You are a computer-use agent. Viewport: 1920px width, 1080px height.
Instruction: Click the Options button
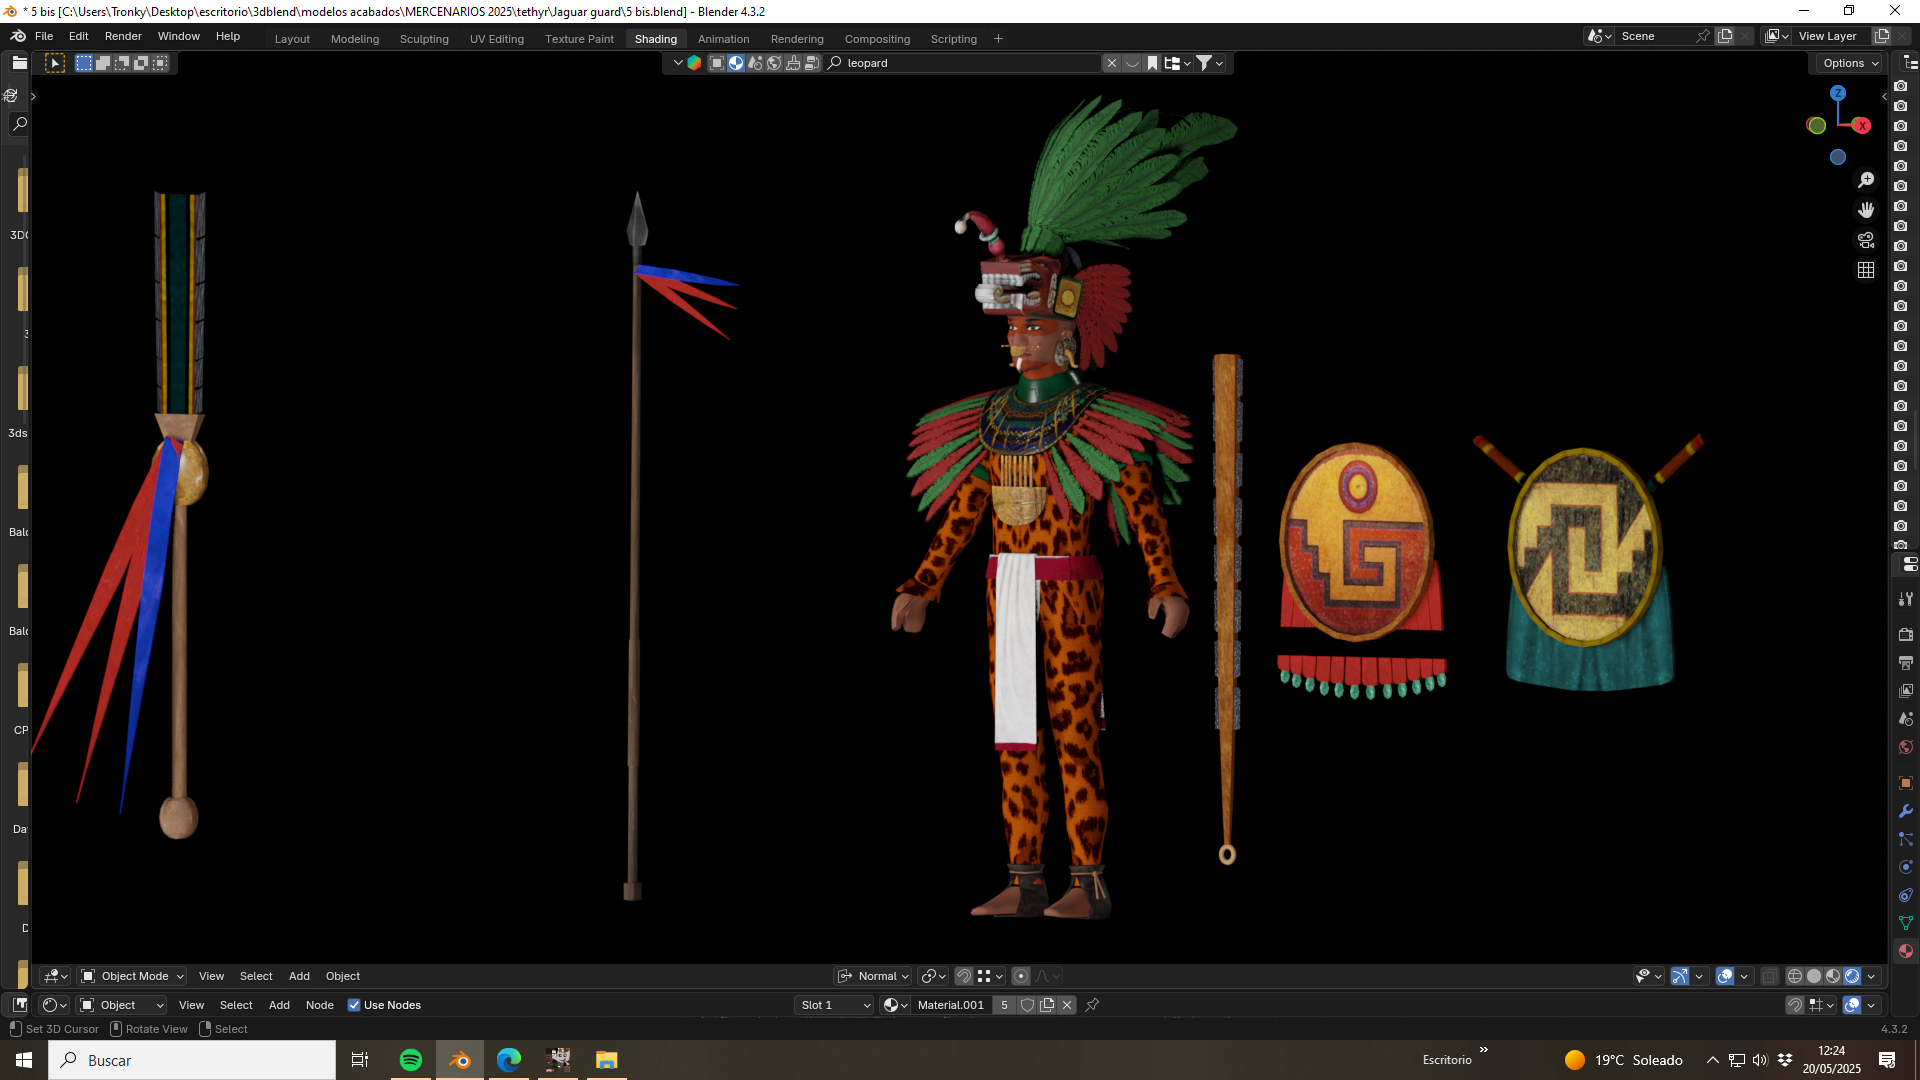[1848, 63]
